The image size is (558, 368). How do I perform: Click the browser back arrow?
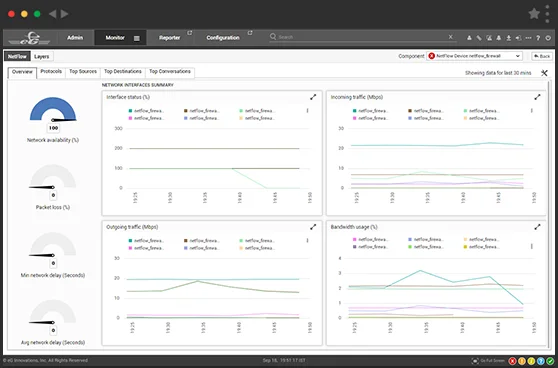(x=53, y=14)
